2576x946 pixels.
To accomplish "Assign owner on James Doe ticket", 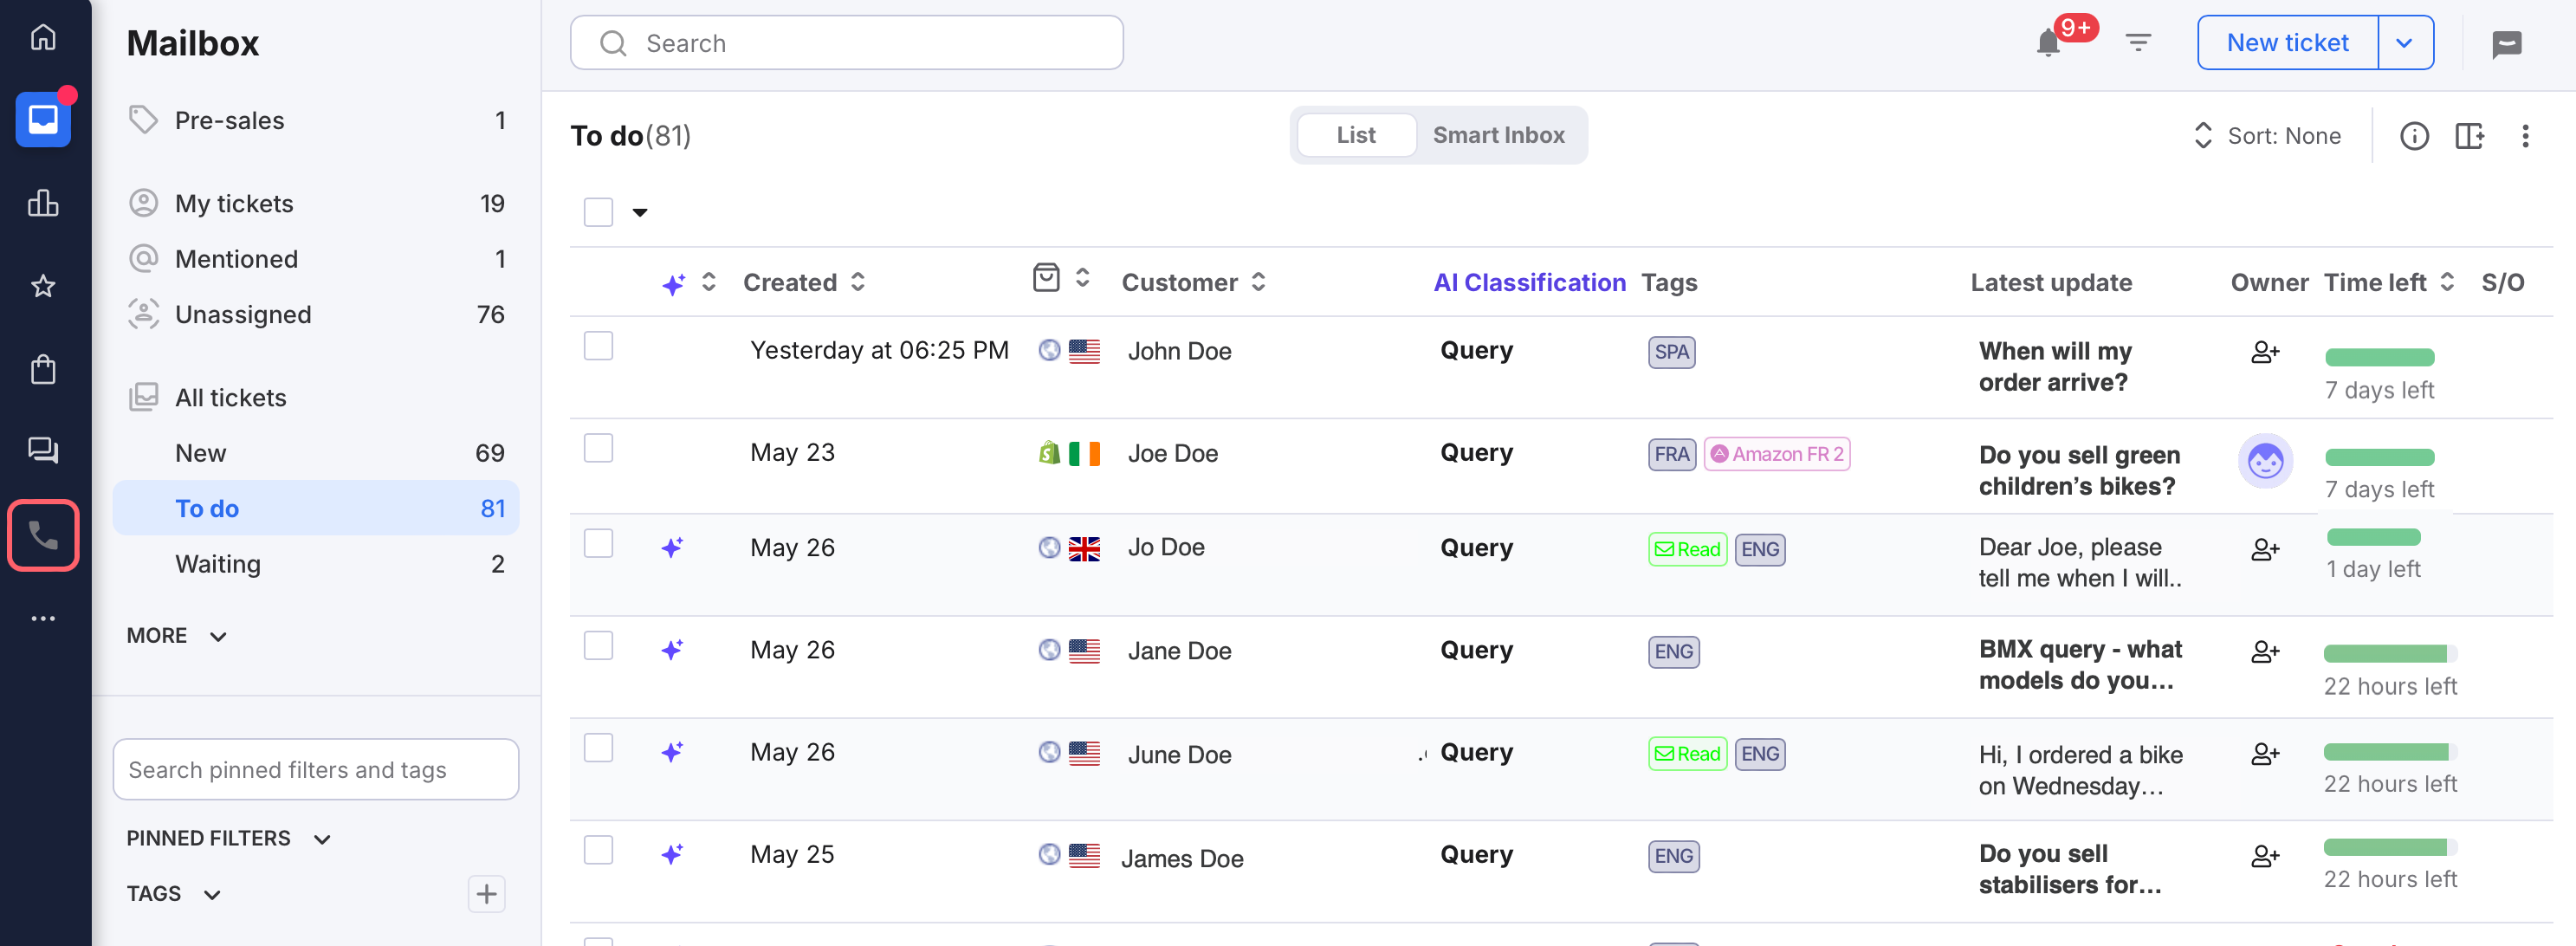I will point(2265,856).
